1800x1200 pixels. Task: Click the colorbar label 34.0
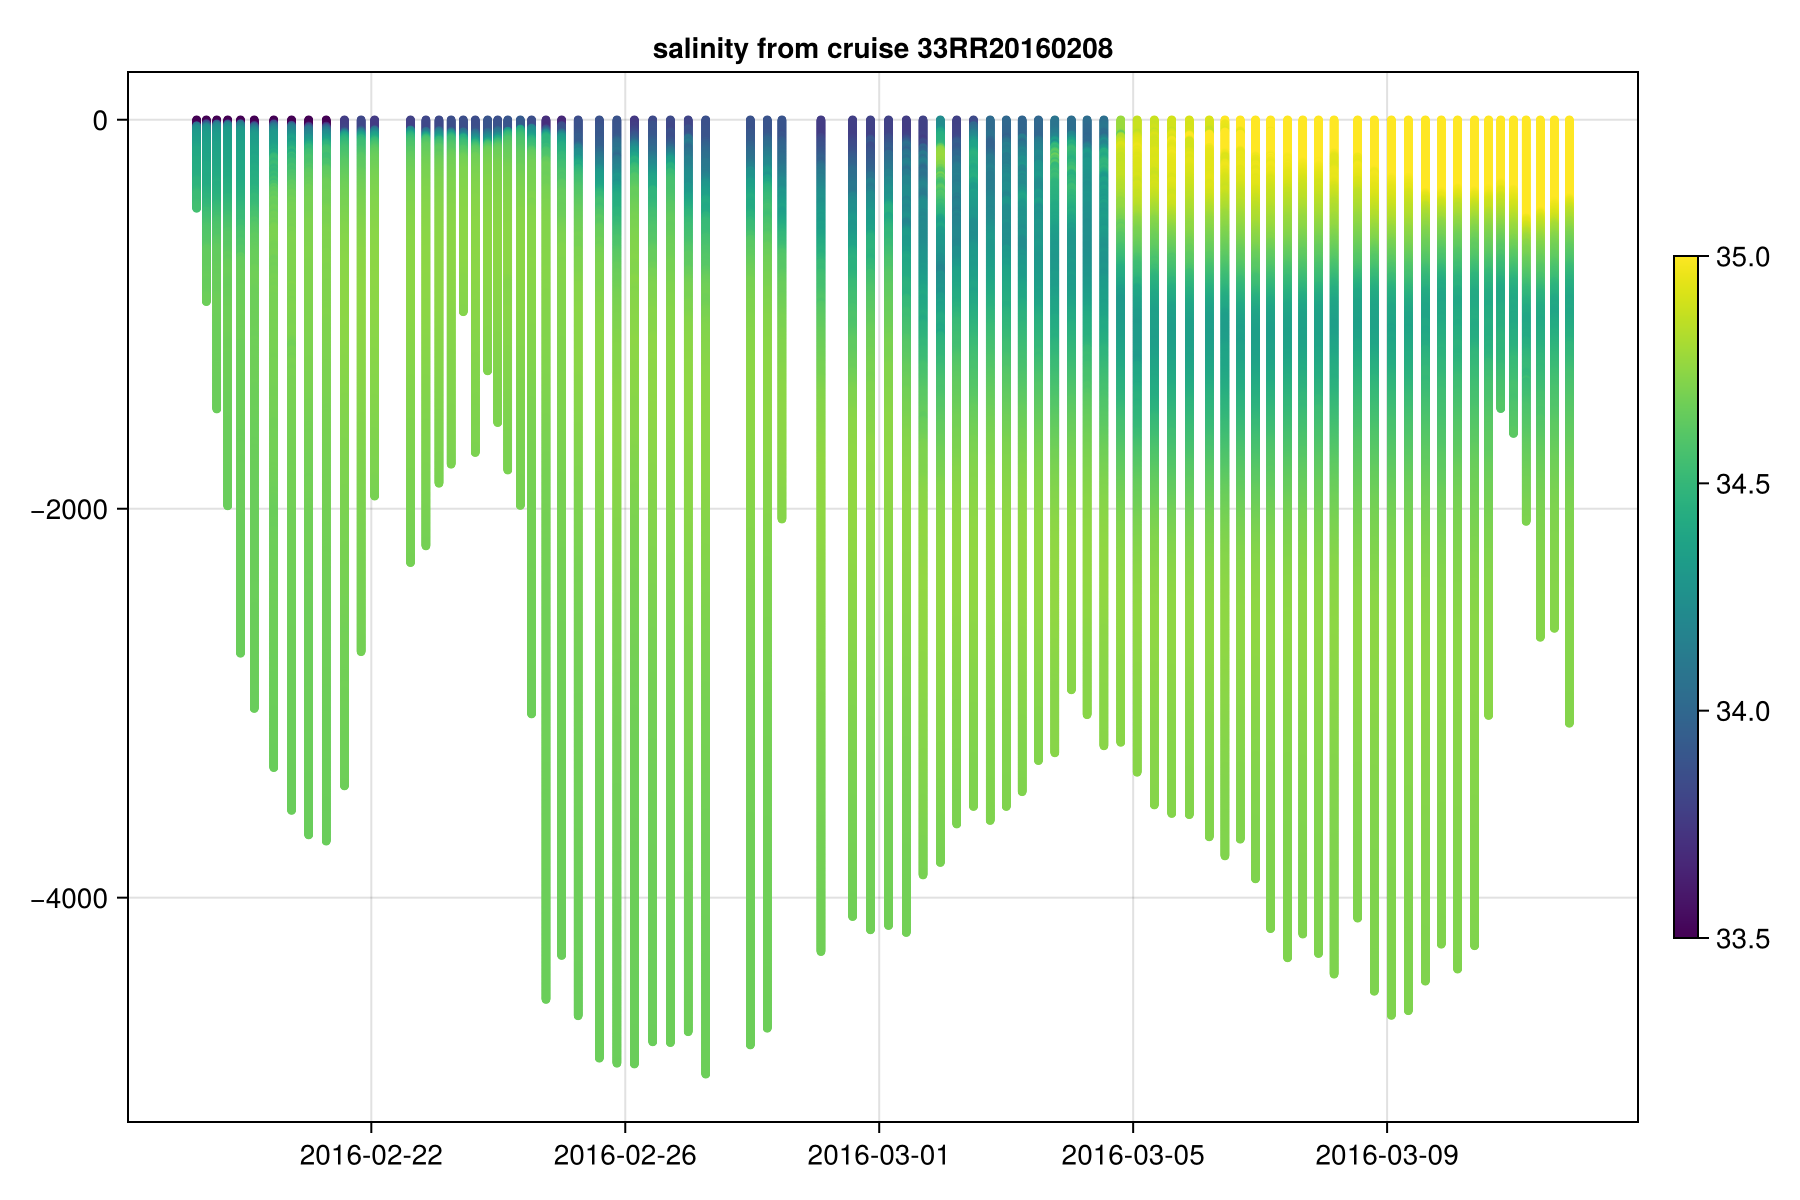coord(1743,711)
